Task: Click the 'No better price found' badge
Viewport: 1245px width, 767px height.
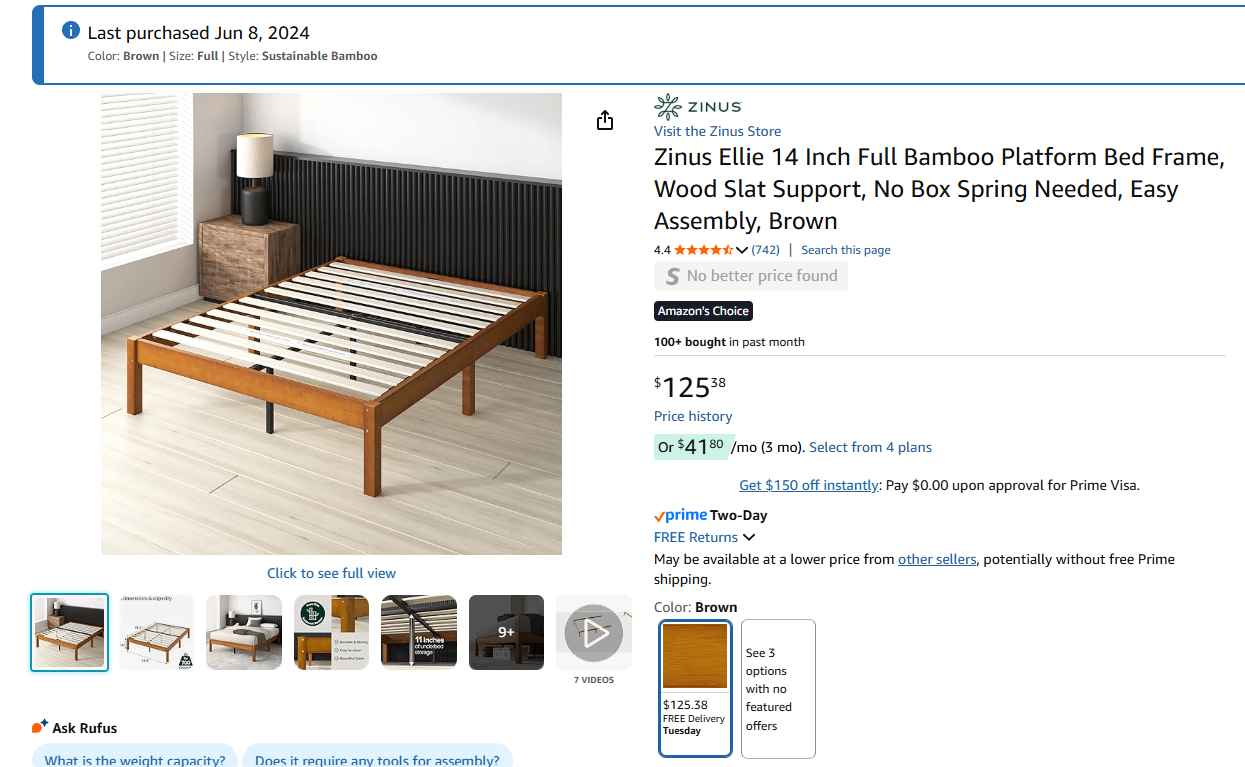Action: [751, 276]
